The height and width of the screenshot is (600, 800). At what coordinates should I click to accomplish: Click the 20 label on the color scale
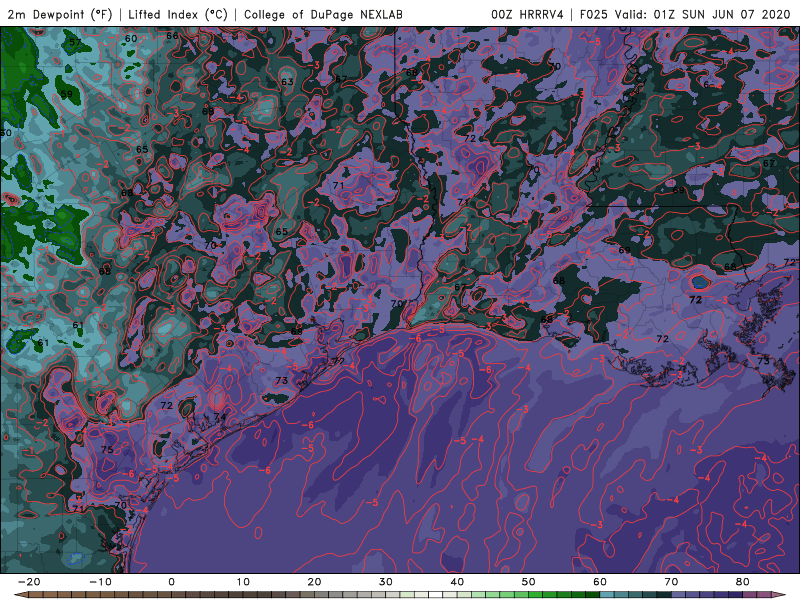[314, 582]
